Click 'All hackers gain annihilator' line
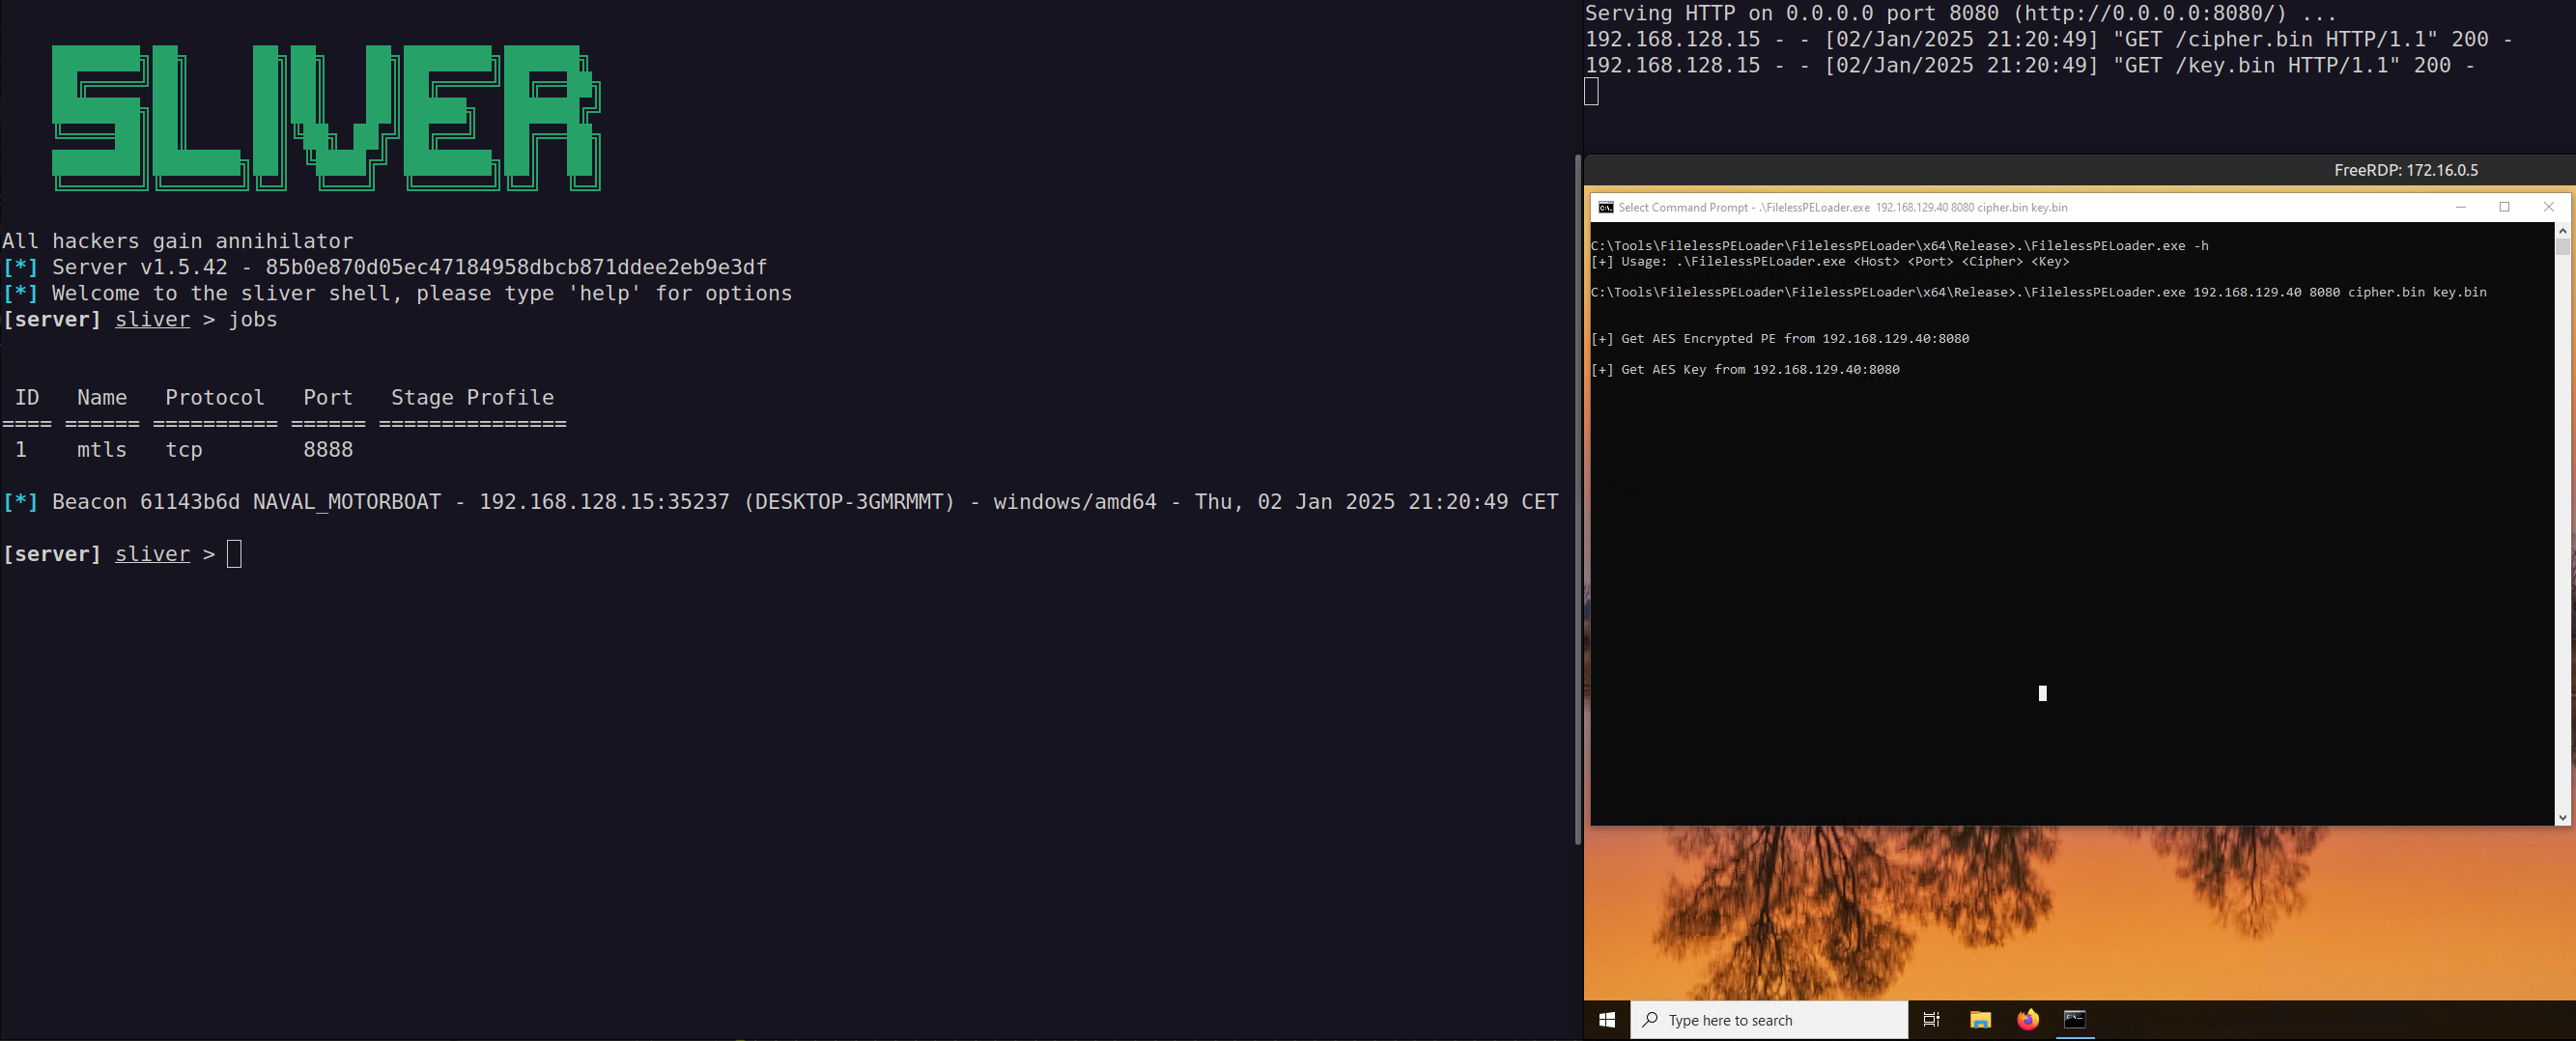Image resolution: width=2576 pixels, height=1041 pixels. pyautogui.click(x=178, y=242)
